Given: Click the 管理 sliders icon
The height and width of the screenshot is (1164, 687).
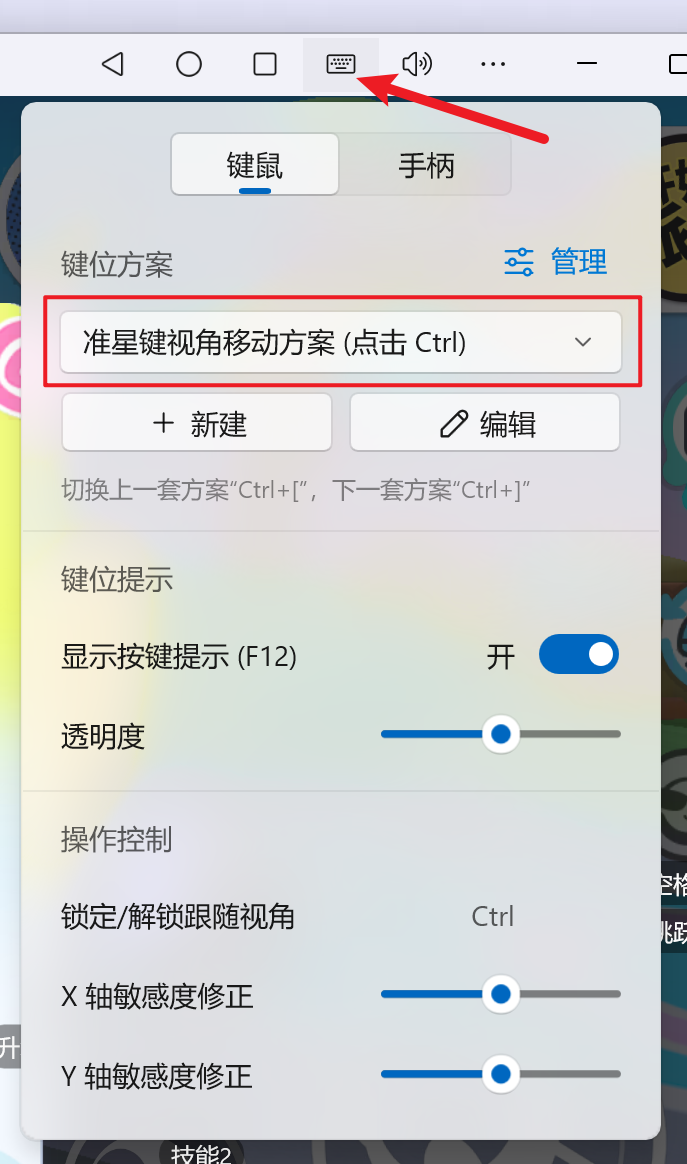Looking at the screenshot, I should (x=518, y=262).
